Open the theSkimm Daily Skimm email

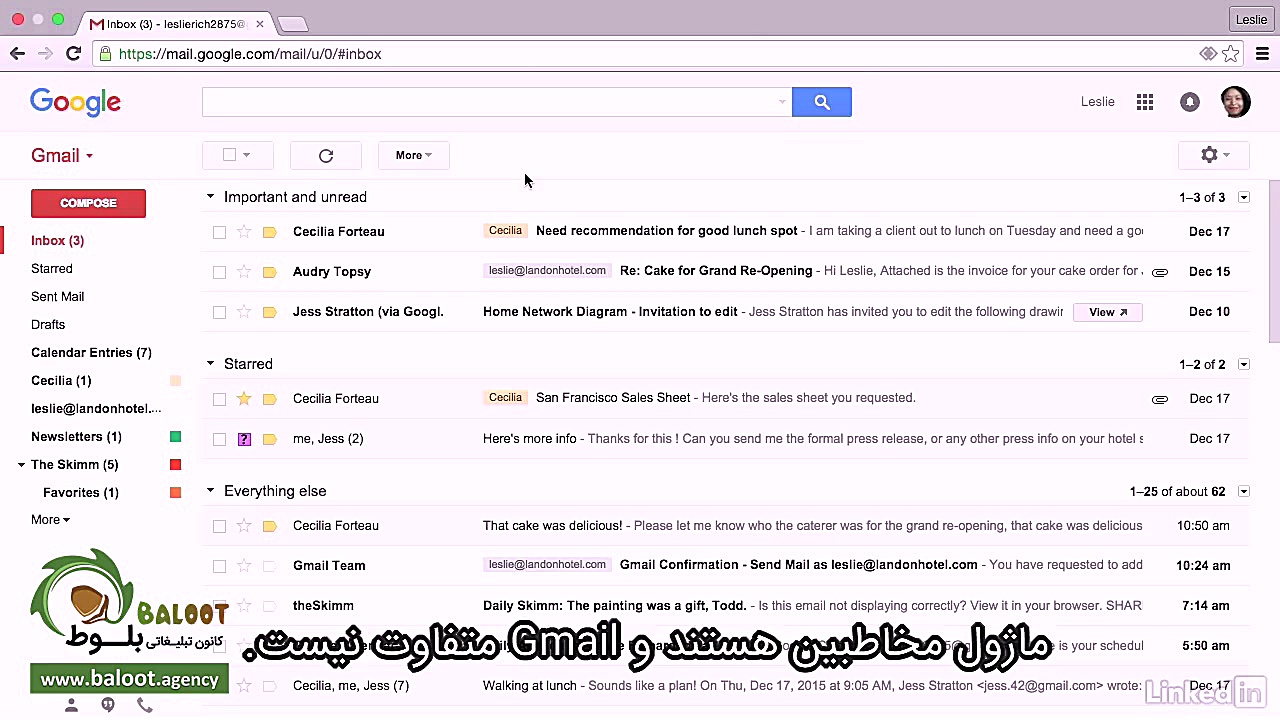point(725,606)
